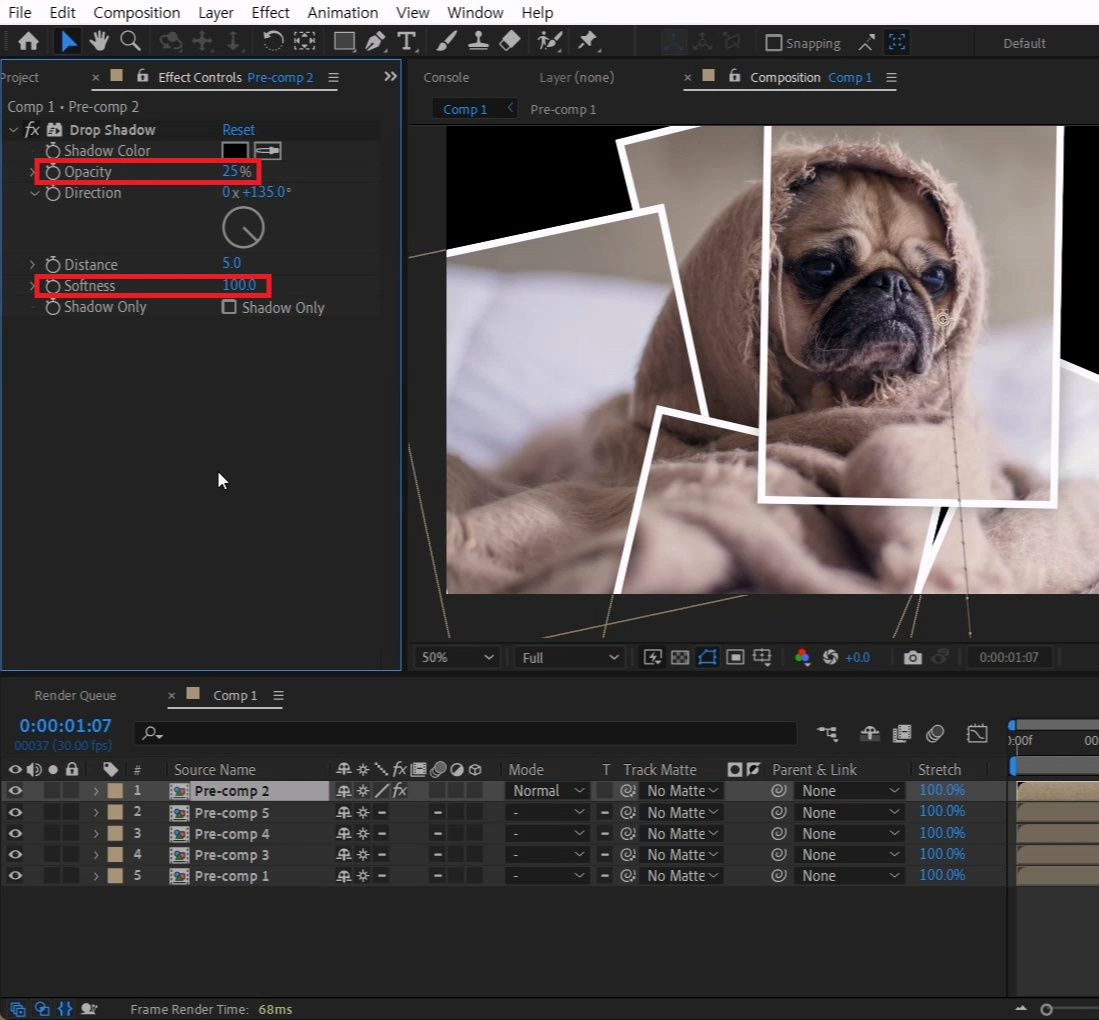Open the Effect menu

(x=271, y=13)
